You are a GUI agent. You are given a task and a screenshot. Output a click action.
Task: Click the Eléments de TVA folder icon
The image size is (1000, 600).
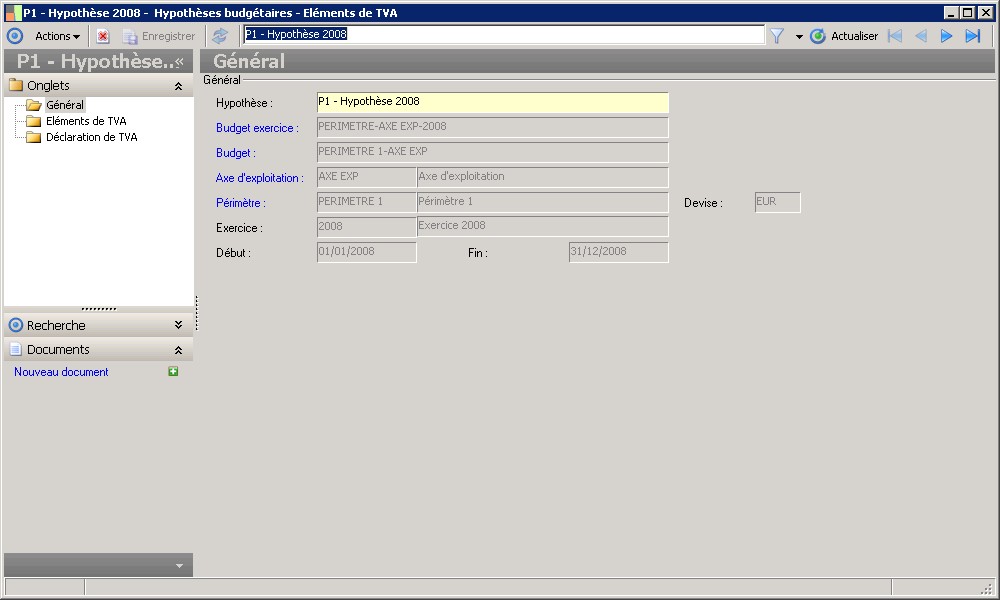pyautogui.click(x=33, y=121)
